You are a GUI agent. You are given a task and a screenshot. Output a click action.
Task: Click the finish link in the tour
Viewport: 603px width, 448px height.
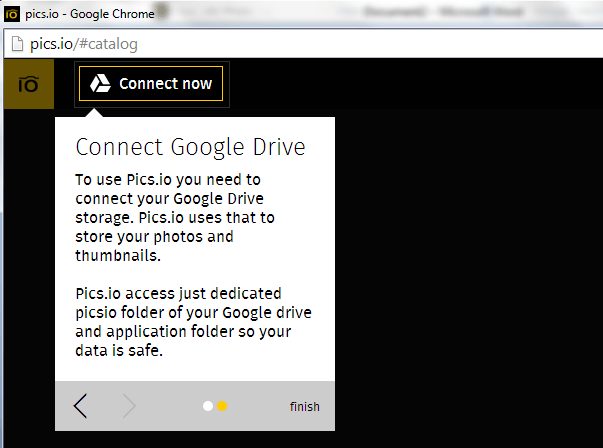pyautogui.click(x=305, y=406)
